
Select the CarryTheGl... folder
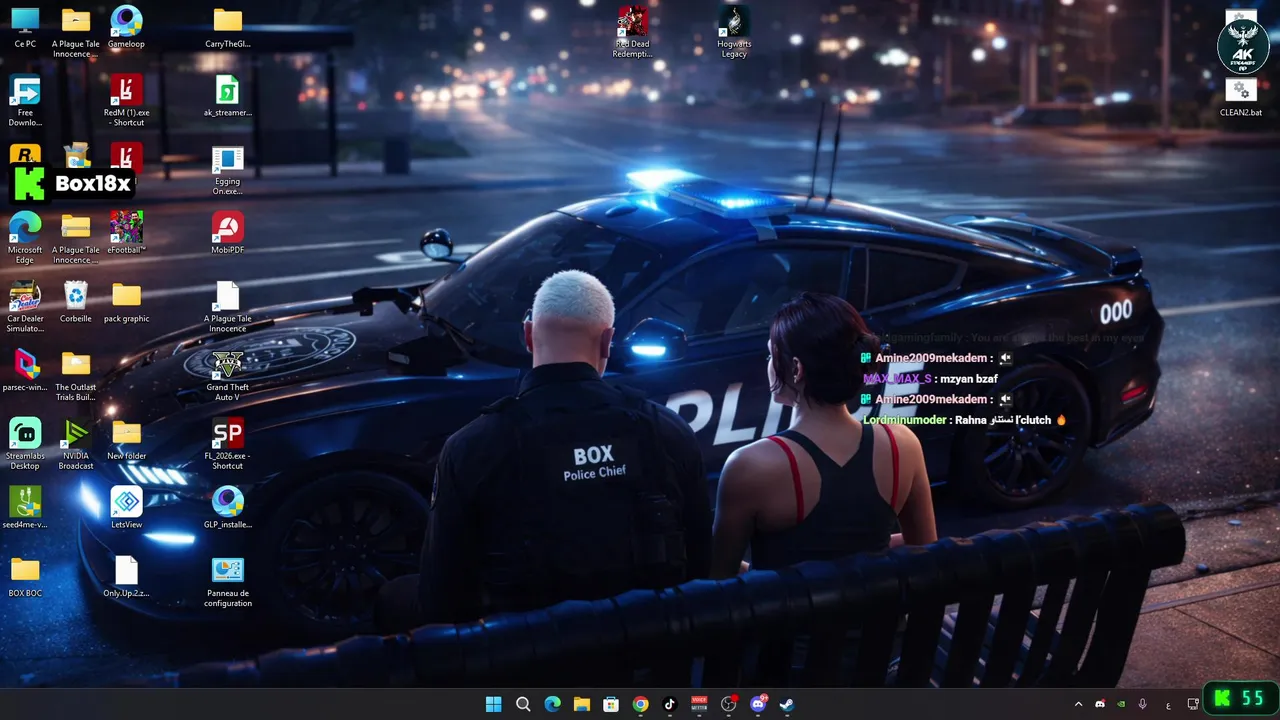[x=227, y=27]
